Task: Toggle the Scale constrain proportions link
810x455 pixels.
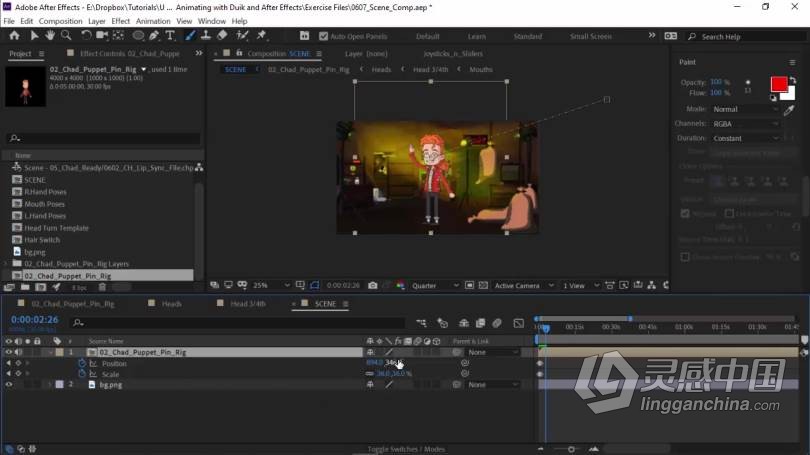Action: (369, 373)
